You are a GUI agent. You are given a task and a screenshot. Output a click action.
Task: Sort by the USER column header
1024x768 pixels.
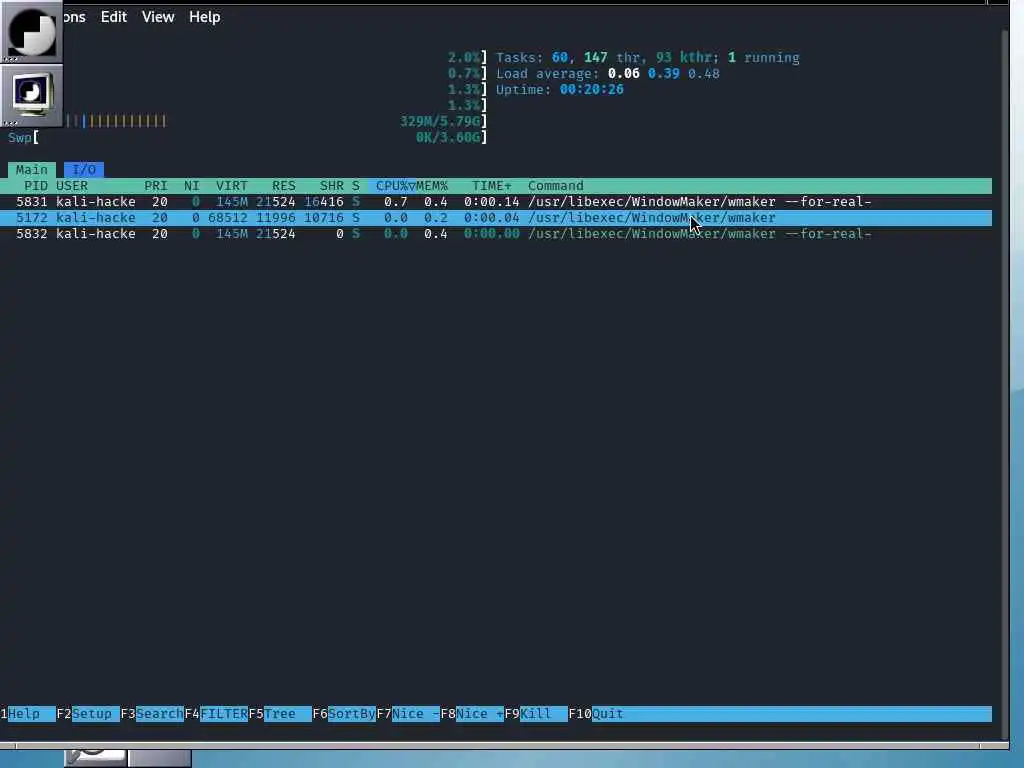(72, 186)
